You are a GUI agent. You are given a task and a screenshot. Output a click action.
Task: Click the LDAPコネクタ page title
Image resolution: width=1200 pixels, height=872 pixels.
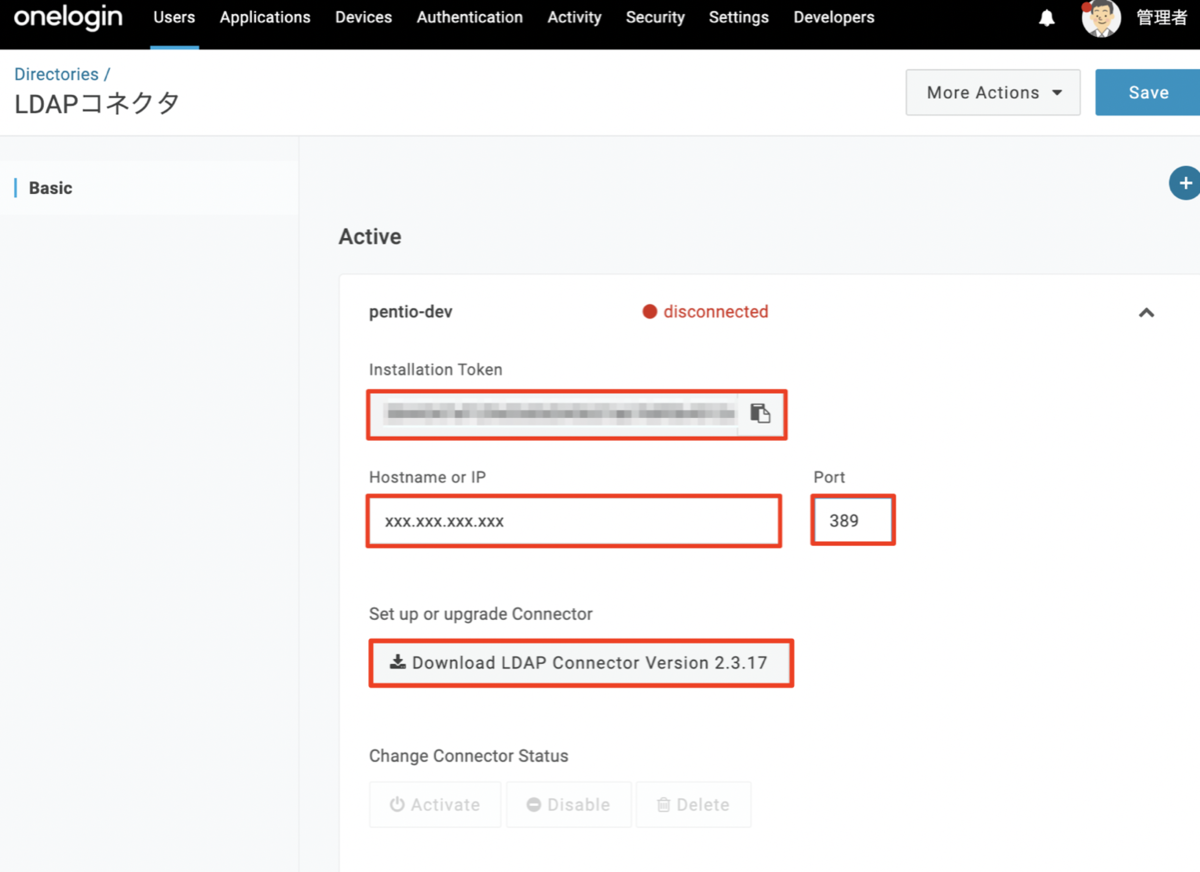(97, 103)
